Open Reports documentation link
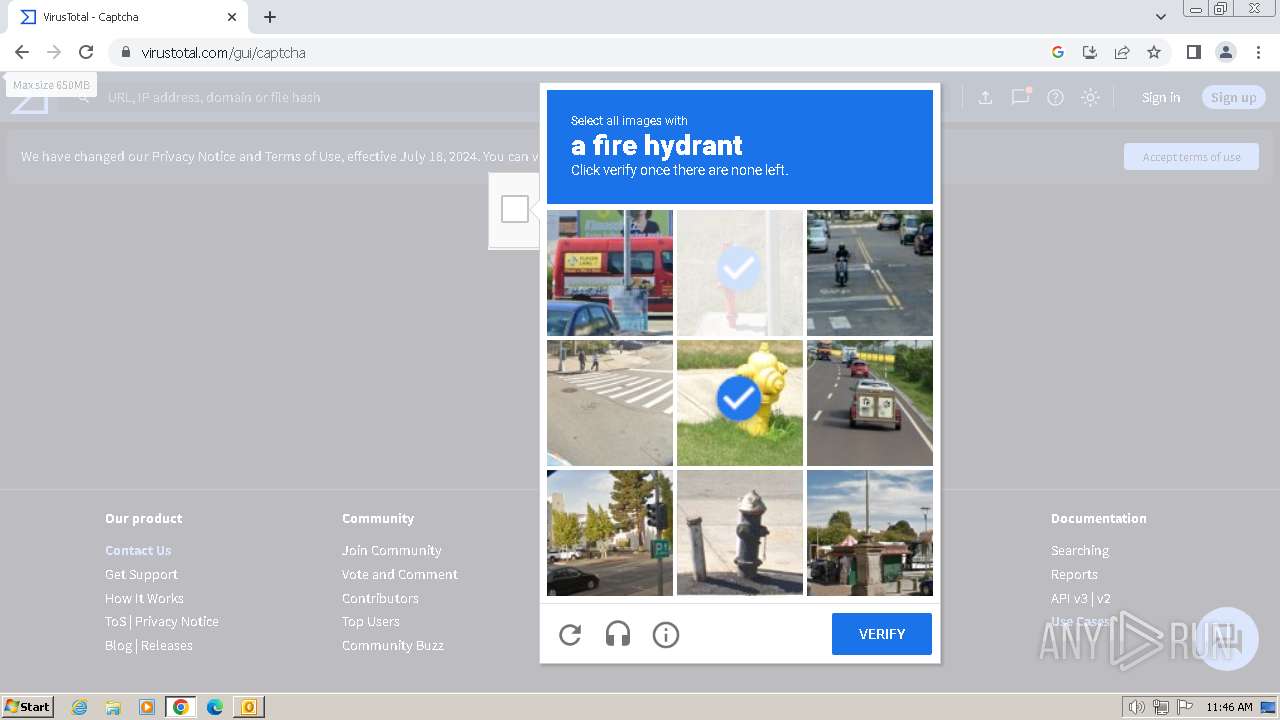The height and width of the screenshot is (720, 1280). [1074, 574]
